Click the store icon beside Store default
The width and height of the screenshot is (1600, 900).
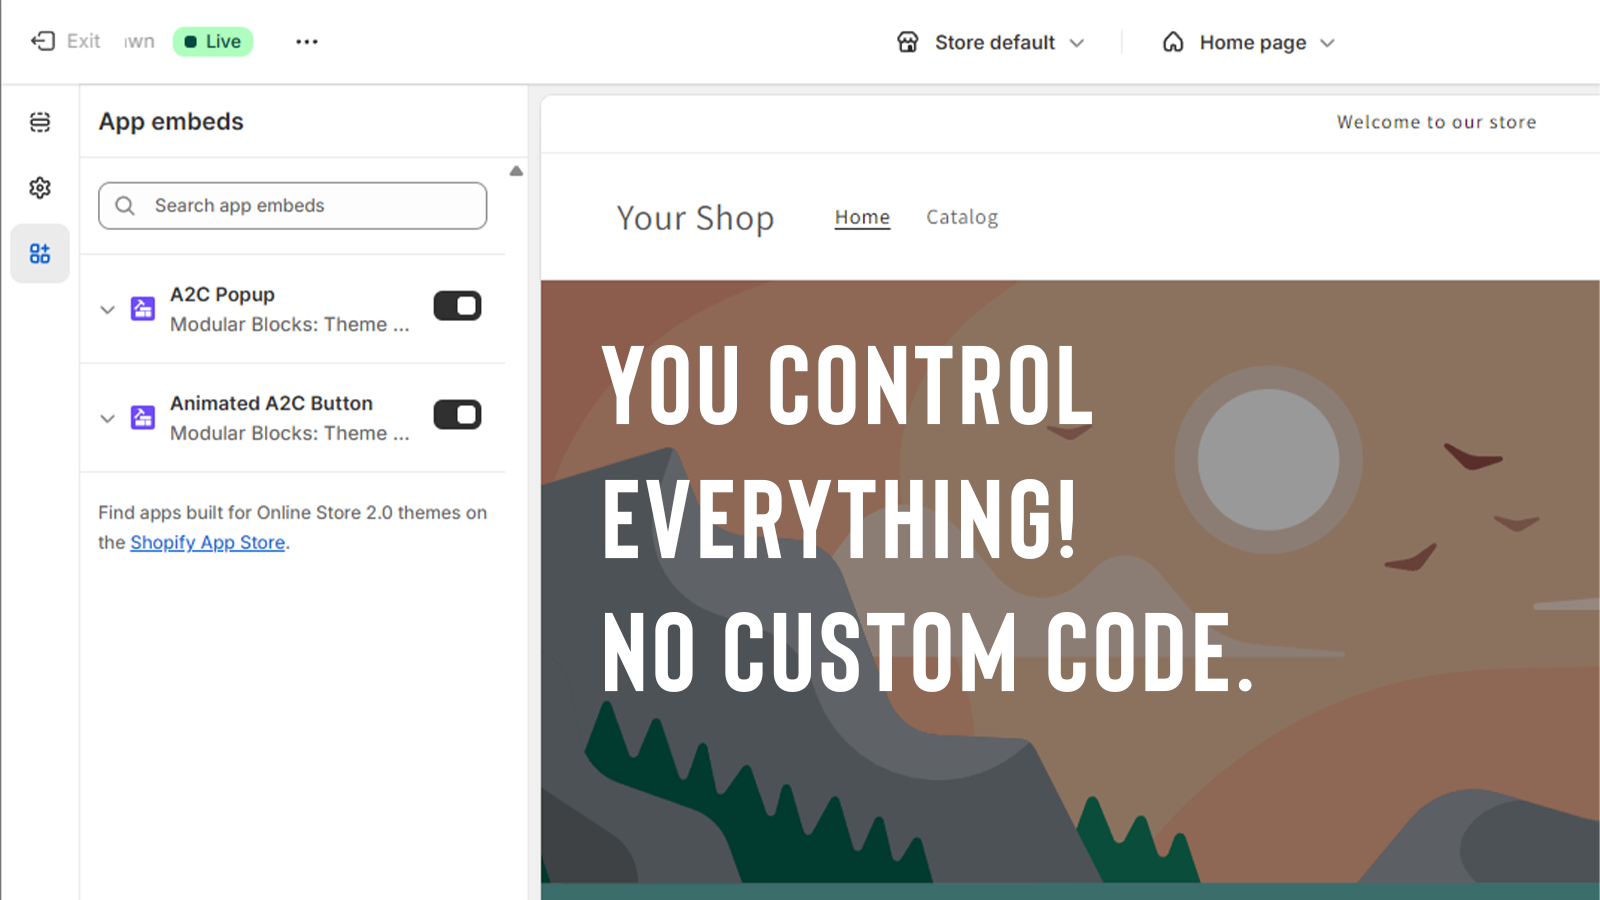click(907, 42)
